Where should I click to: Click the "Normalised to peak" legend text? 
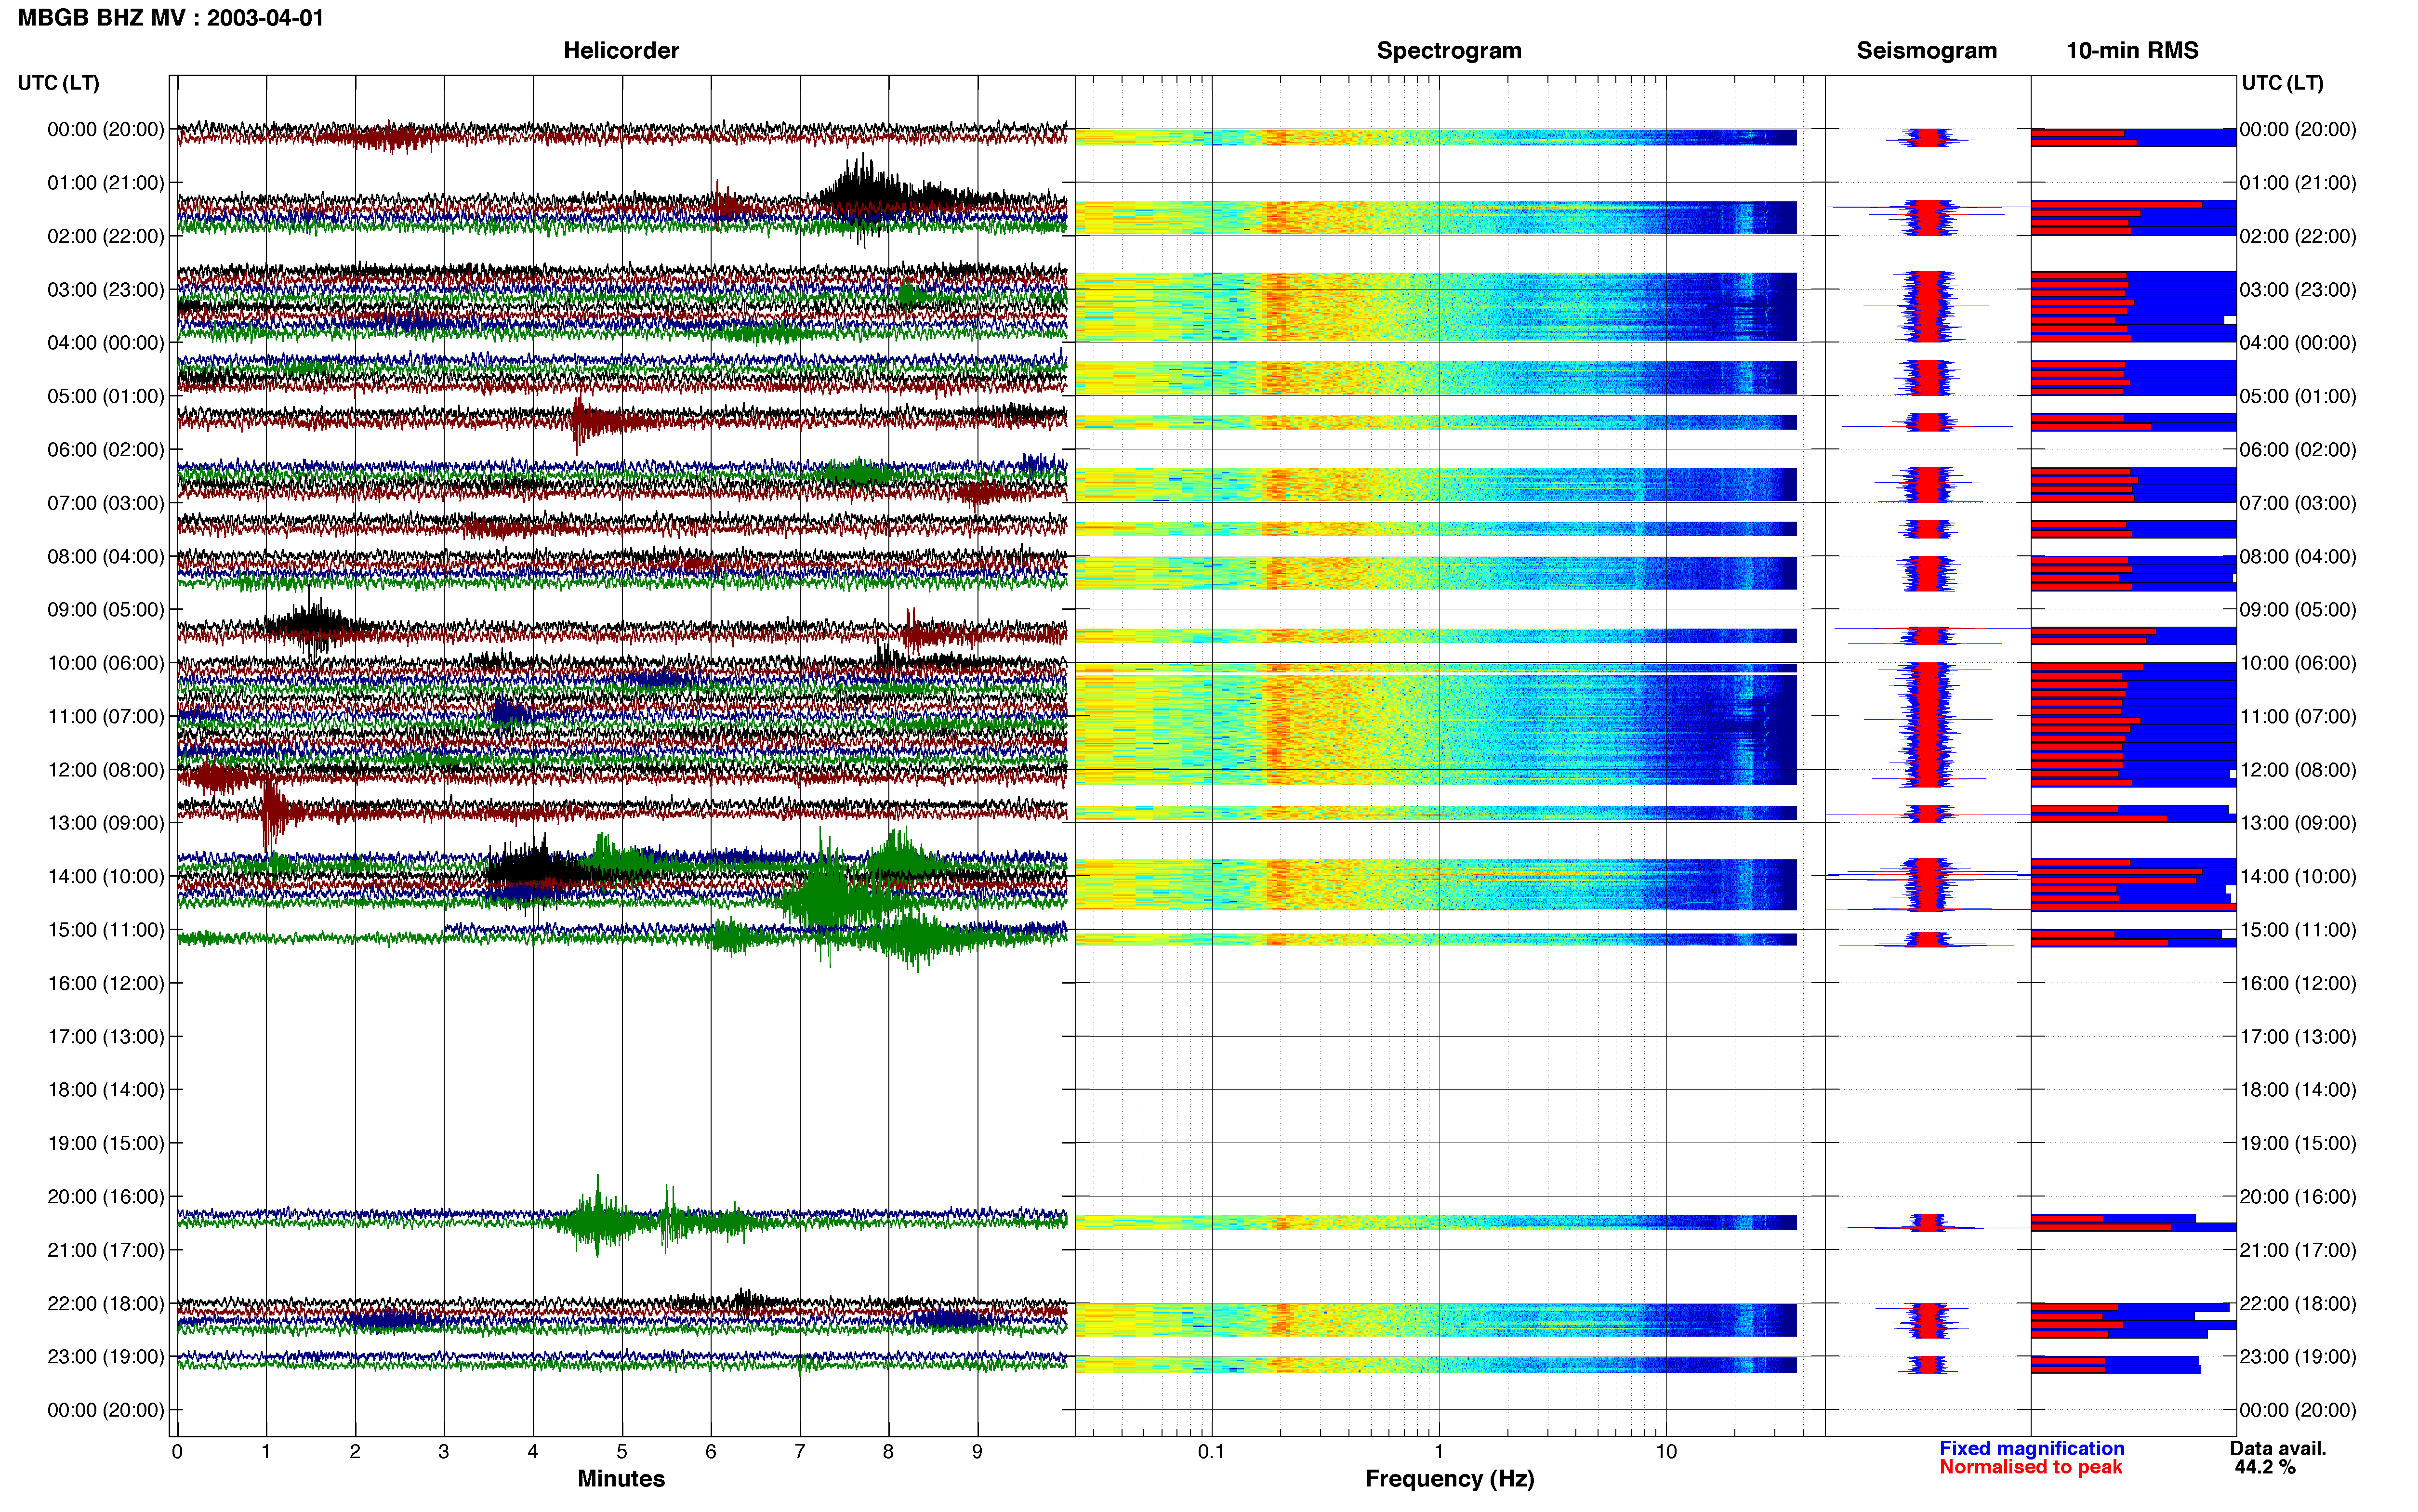coord(2031,1467)
